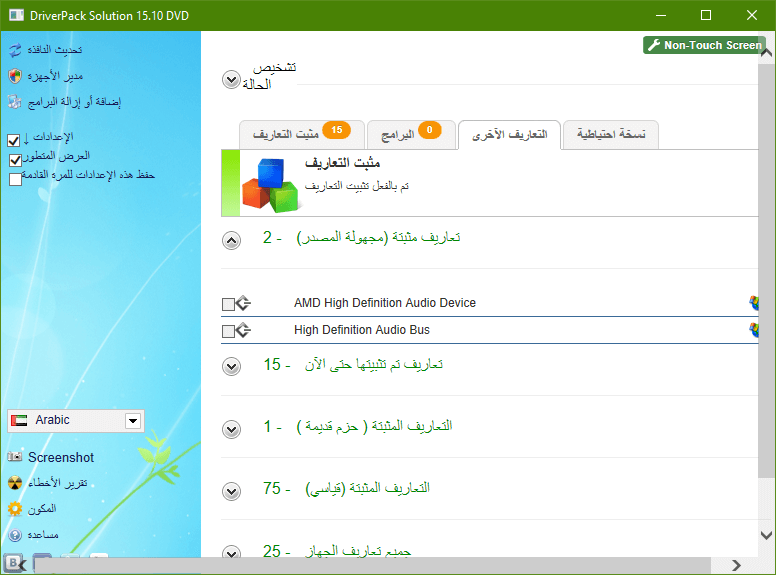Screen dimensions: 776x575
Task: Click the vertical scrollbar up arrow
Action: point(766,52)
